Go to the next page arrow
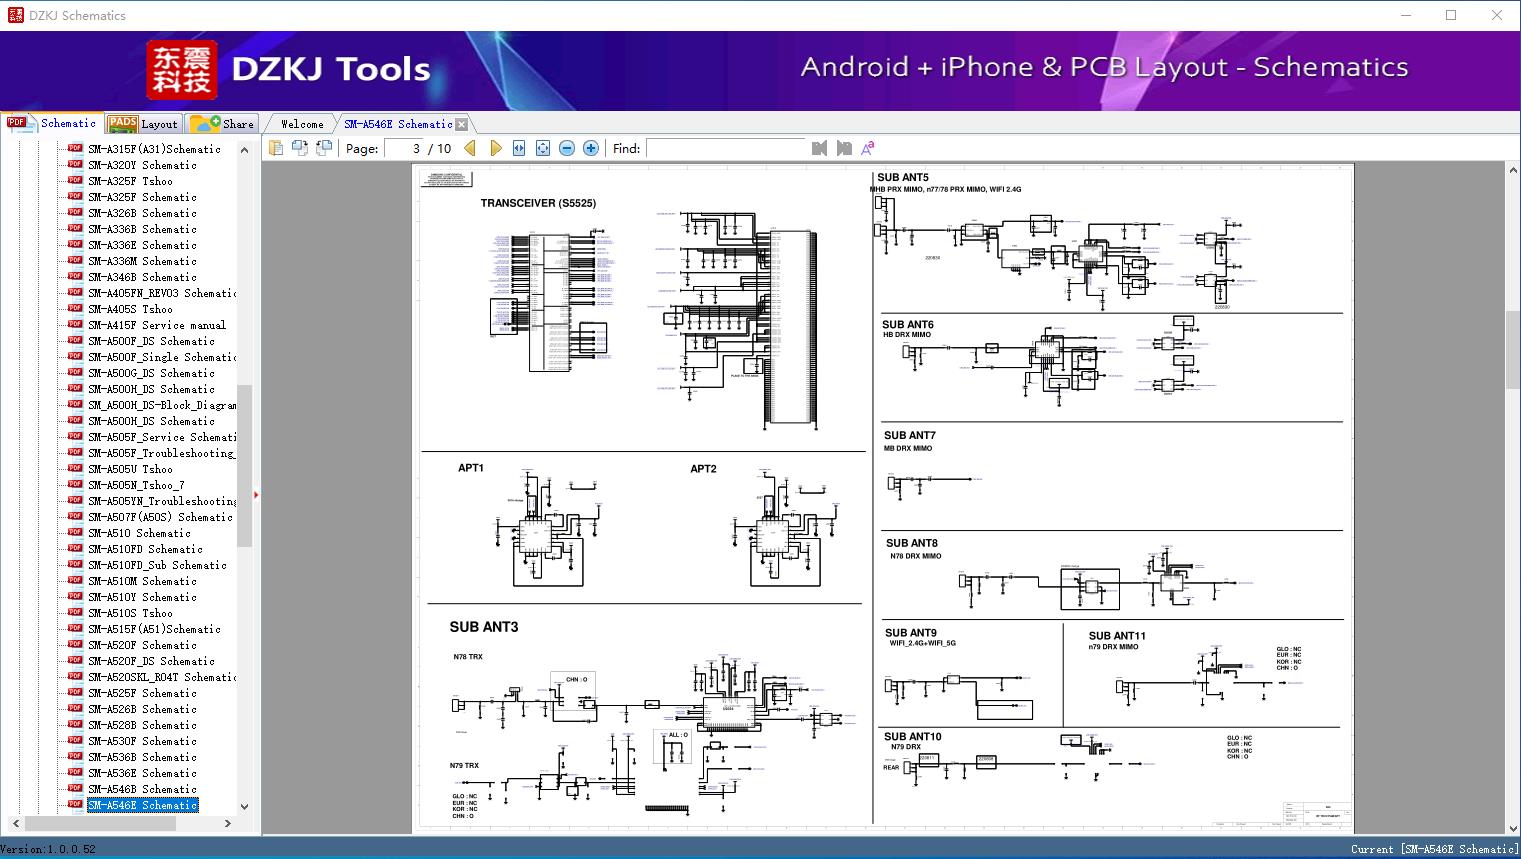1521x859 pixels. [x=496, y=148]
